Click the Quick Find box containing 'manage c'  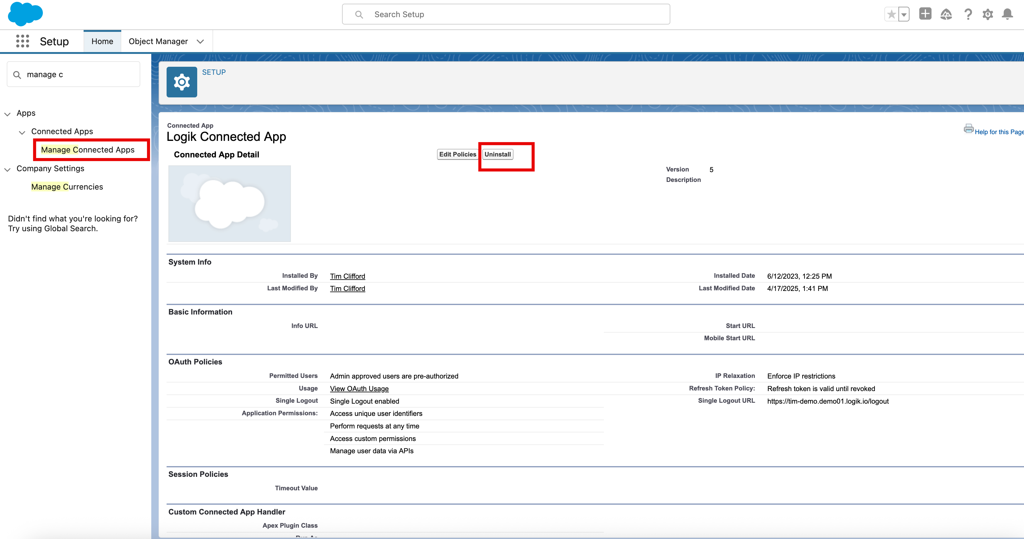[x=73, y=74]
